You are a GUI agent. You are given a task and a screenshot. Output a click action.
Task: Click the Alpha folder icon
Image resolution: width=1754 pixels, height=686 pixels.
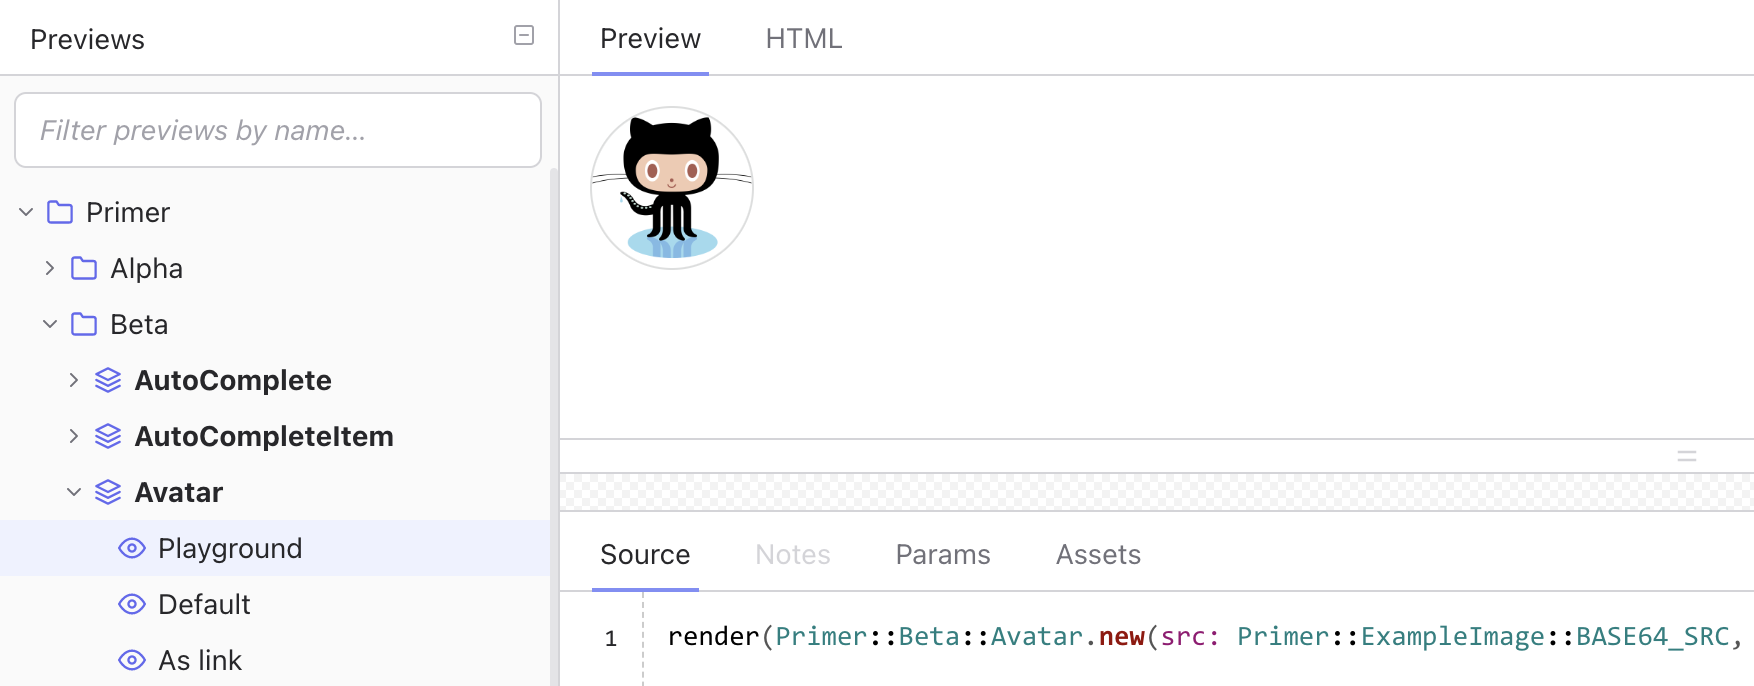[x=84, y=268]
